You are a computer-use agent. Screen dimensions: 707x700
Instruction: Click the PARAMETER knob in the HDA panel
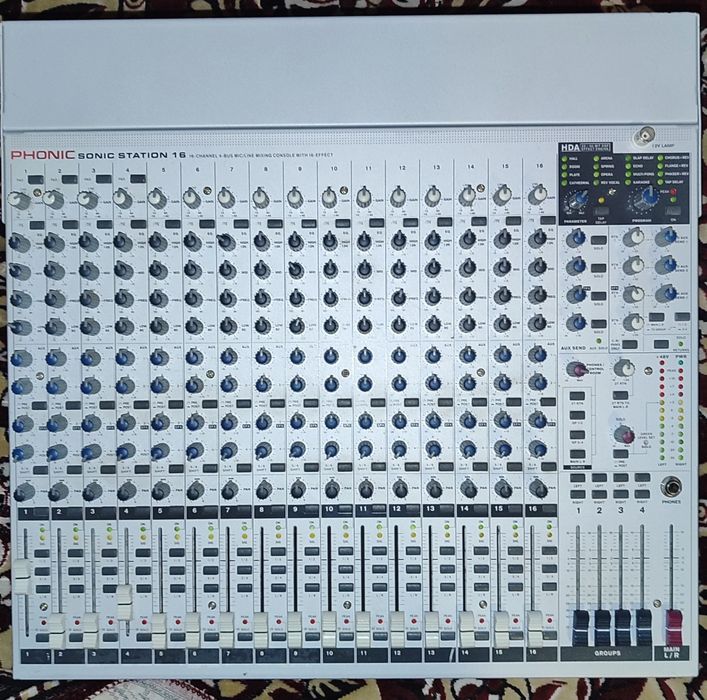(x=576, y=198)
